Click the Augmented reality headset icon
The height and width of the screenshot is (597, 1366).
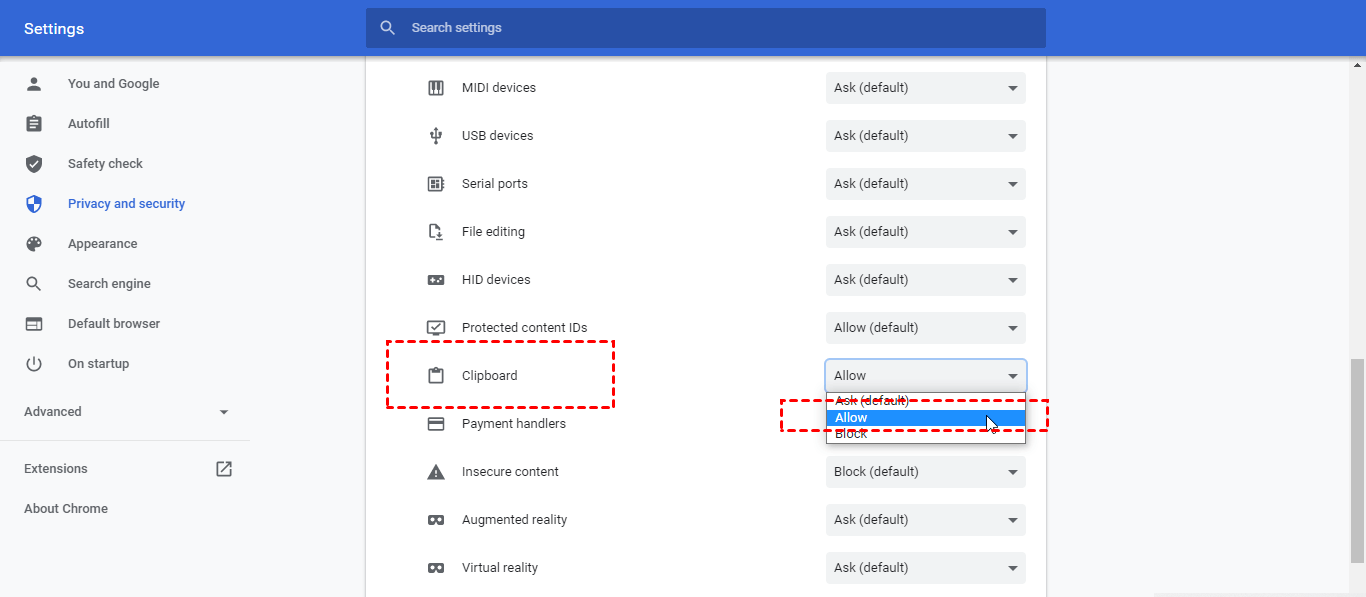pos(436,520)
